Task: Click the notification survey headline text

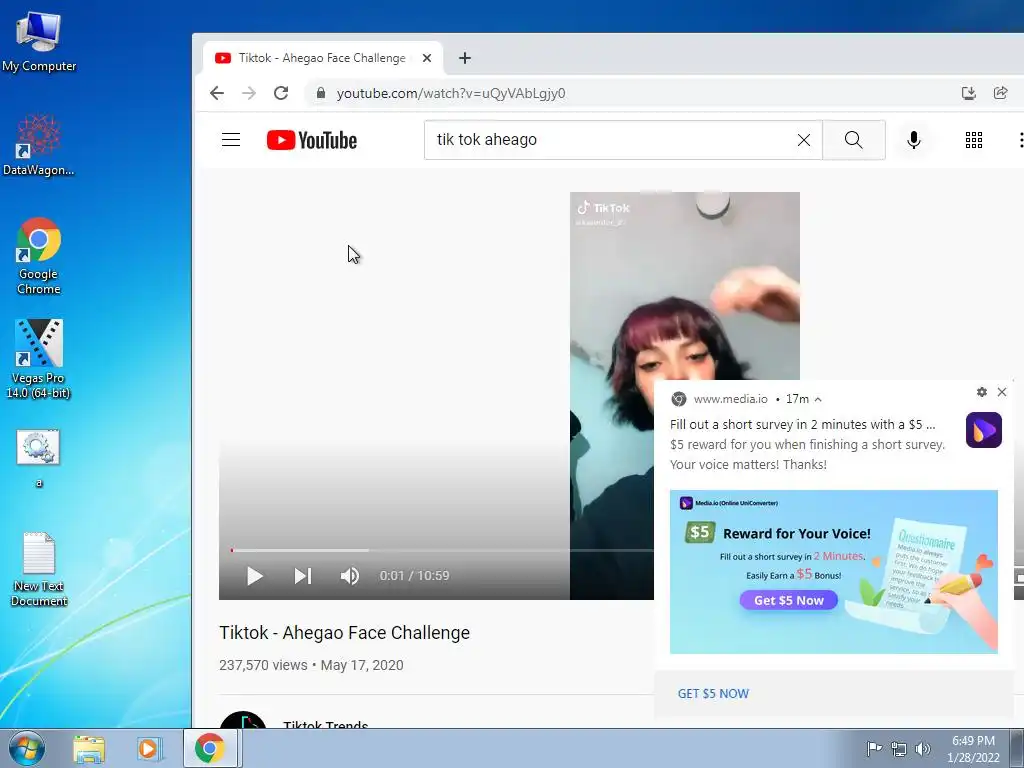Action: pos(803,424)
